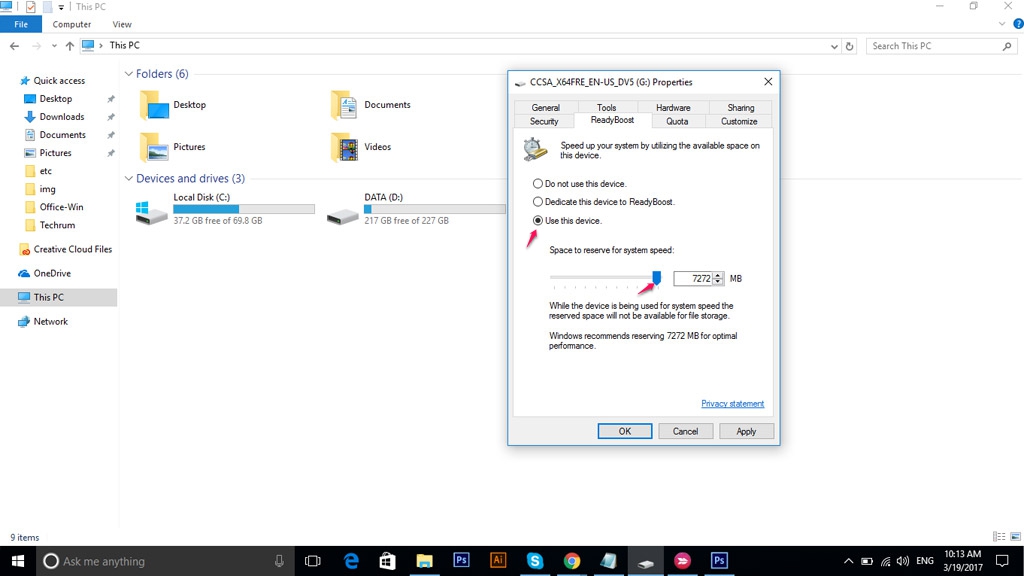Open Google Chrome from the taskbar
This screenshot has width=1024, height=576.
coord(571,561)
